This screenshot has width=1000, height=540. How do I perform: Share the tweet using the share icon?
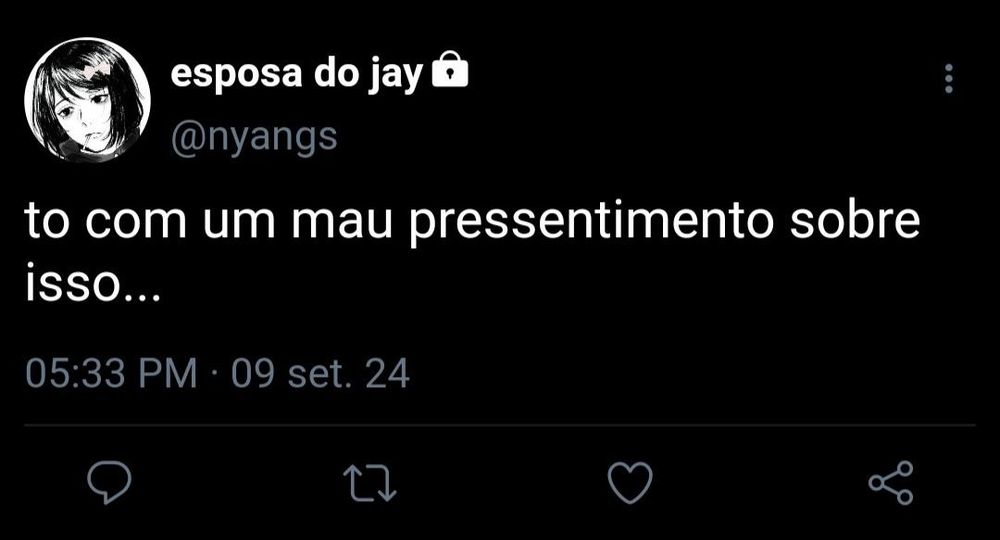tap(891, 483)
